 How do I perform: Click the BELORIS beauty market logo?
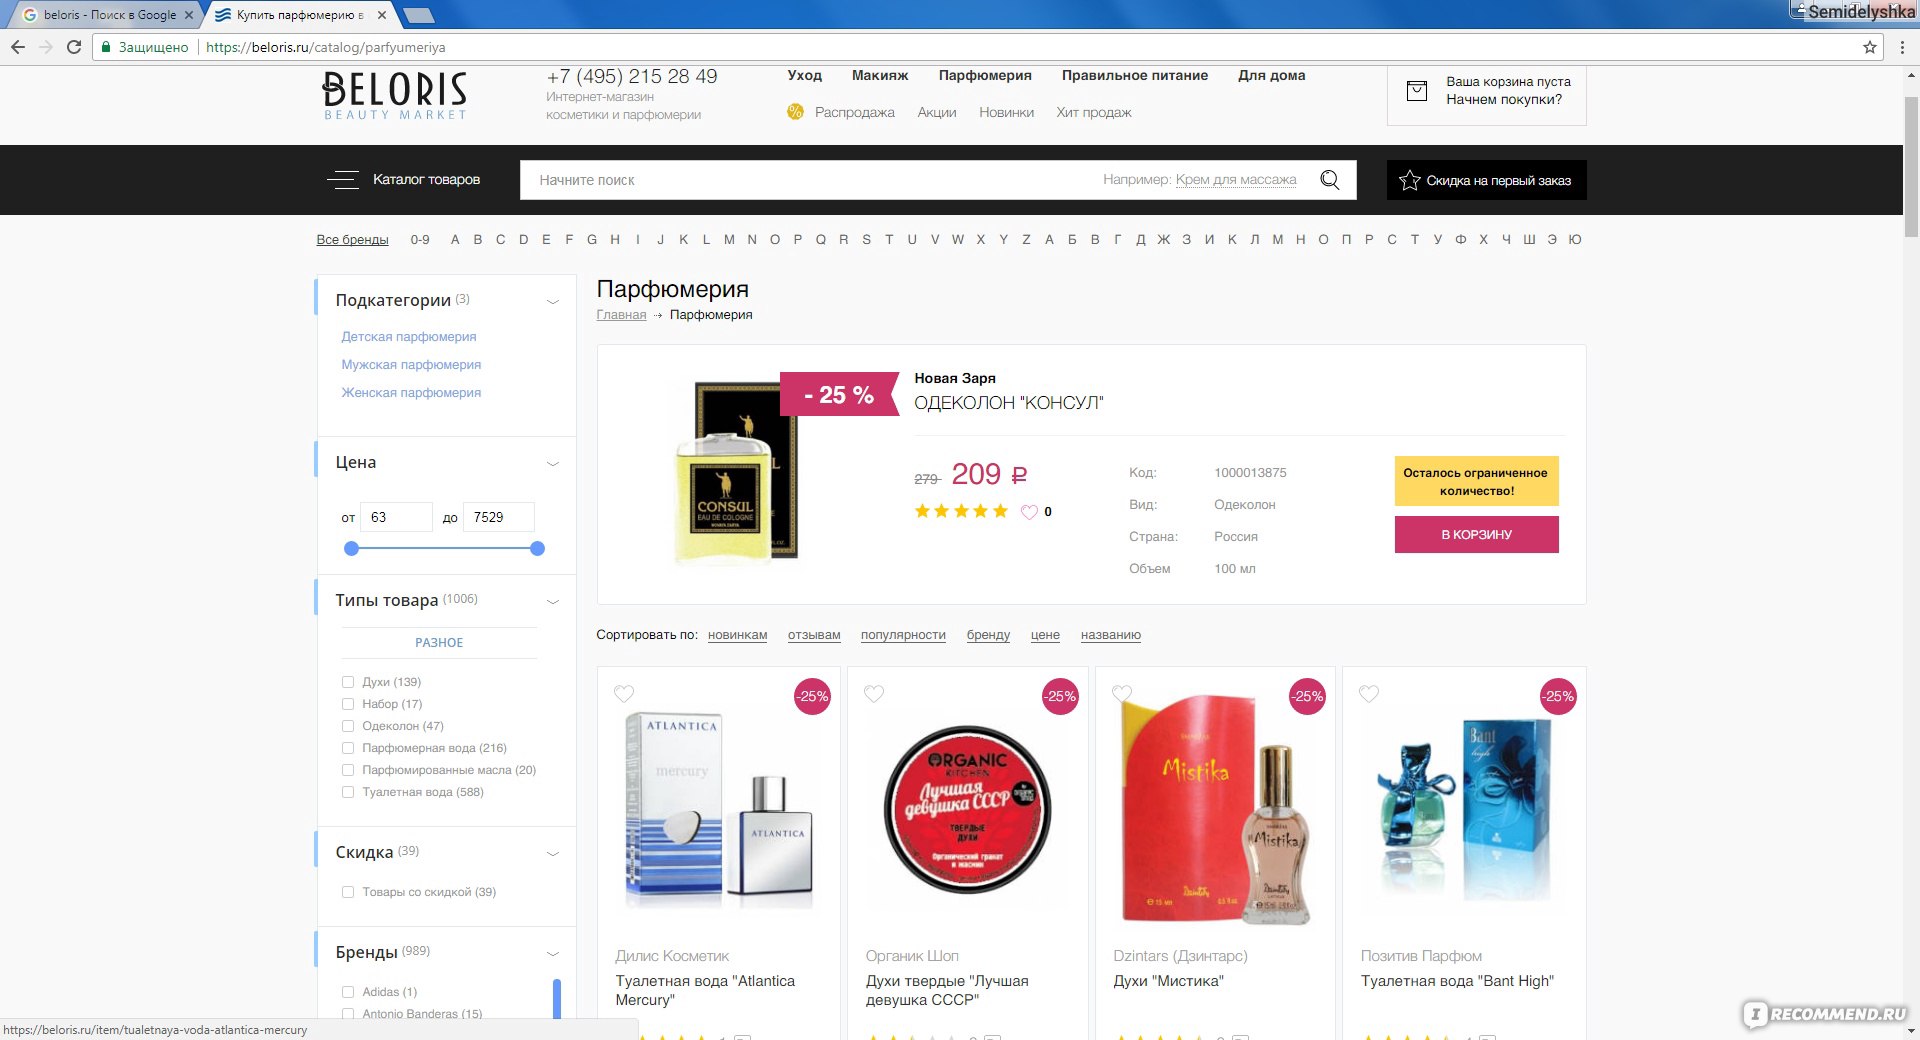click(x=395, y=95)
